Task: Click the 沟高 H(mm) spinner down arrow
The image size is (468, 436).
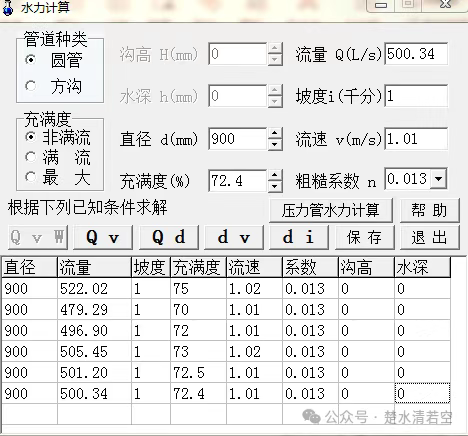Action: tap(275, 59)
